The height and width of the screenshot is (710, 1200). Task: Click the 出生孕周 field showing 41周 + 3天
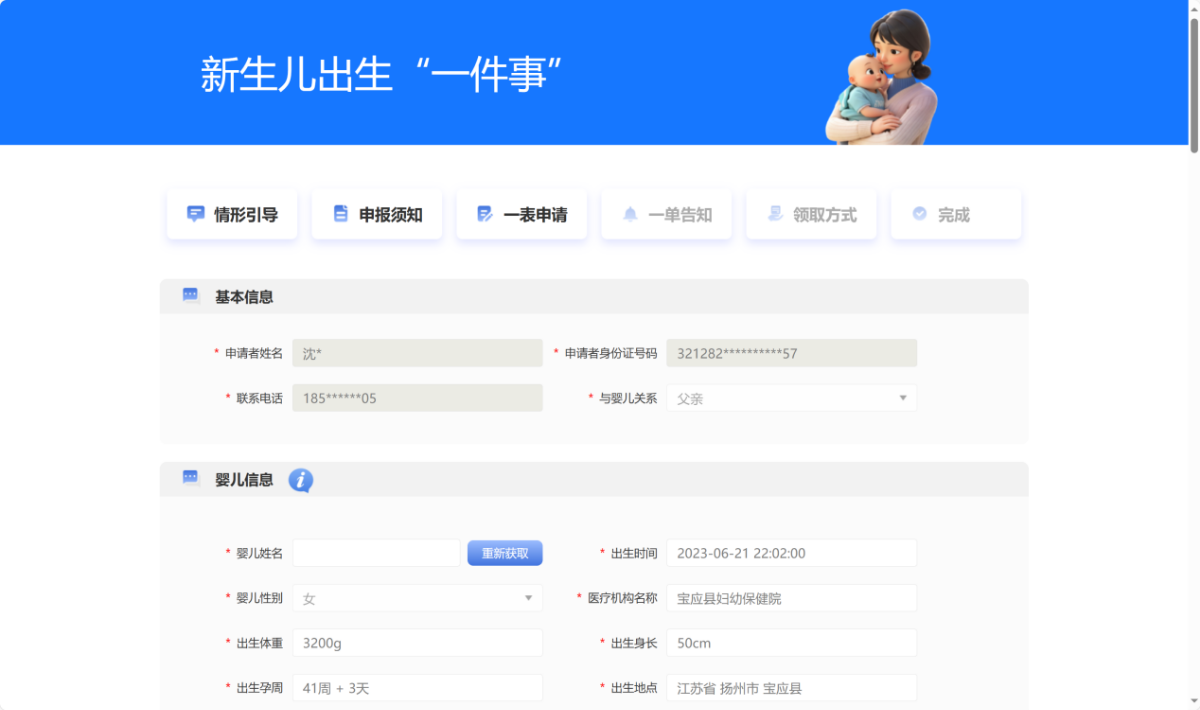pos(418,688)
